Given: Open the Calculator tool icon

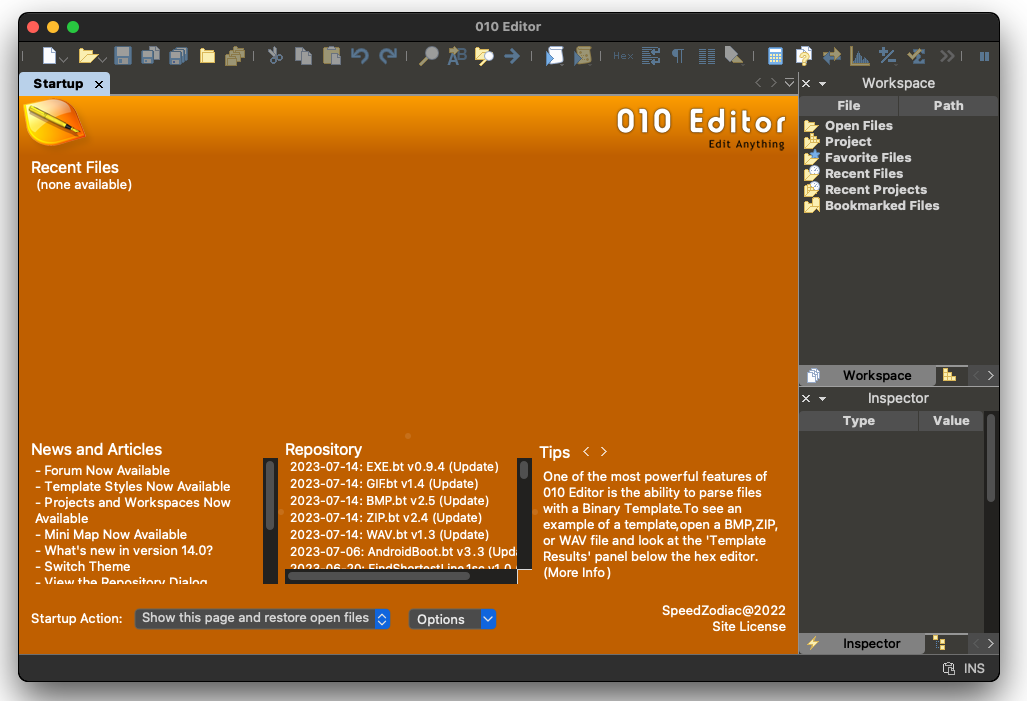Looking at the screenshot, I should (775, 56).
